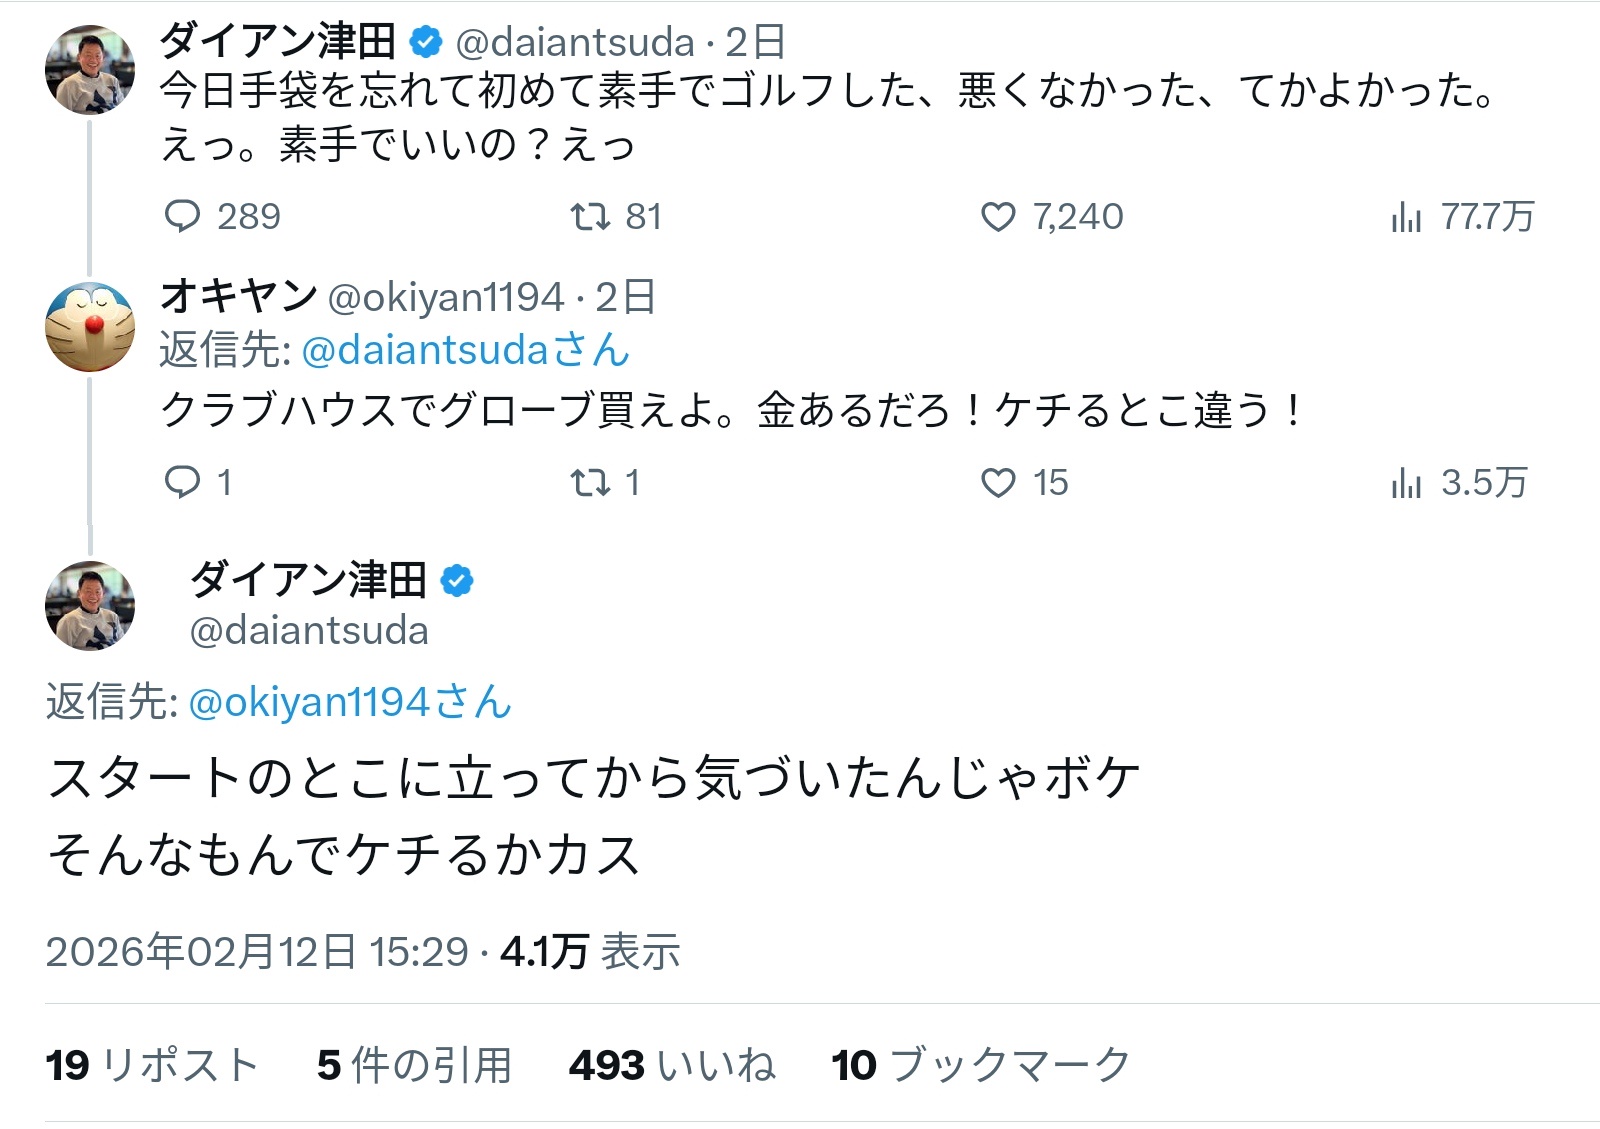
Task: View the 493 いいね likes list
Action: [672, 1065]
